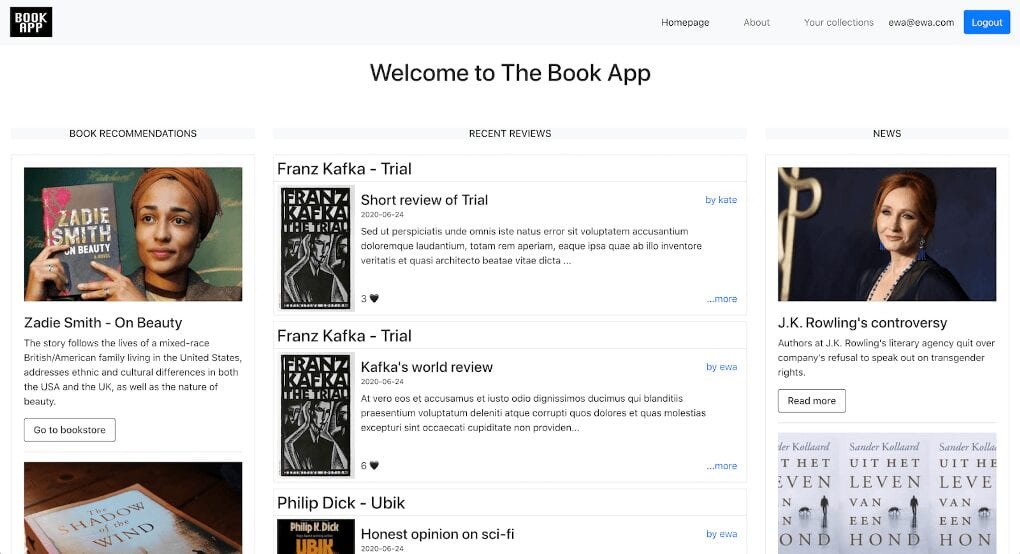The image size is (1020, 554).
Task: Open the Honest opinion on sci-fi title
Action: (437, 534)
